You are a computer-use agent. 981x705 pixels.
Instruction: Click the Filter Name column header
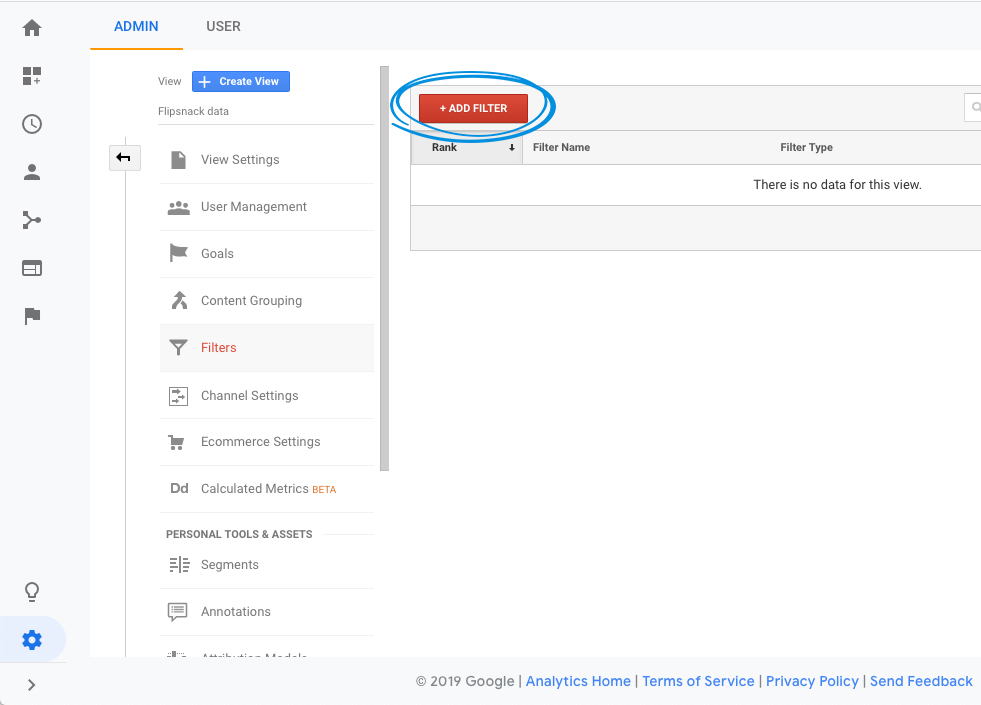[x=561, y=148]
